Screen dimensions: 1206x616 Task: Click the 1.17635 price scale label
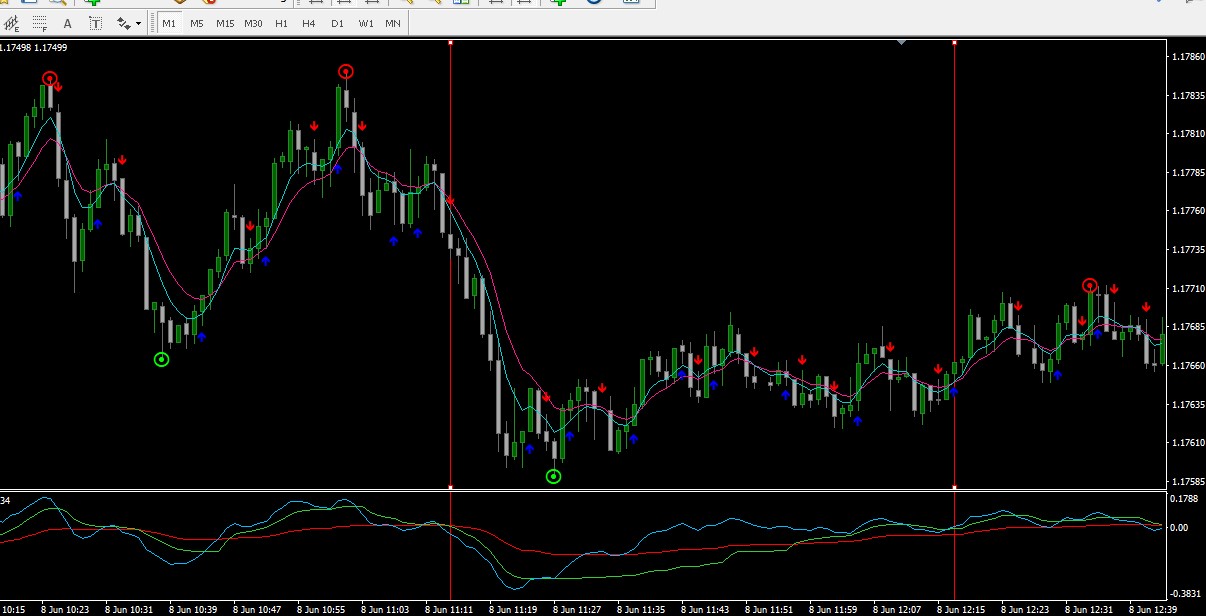1186,405
